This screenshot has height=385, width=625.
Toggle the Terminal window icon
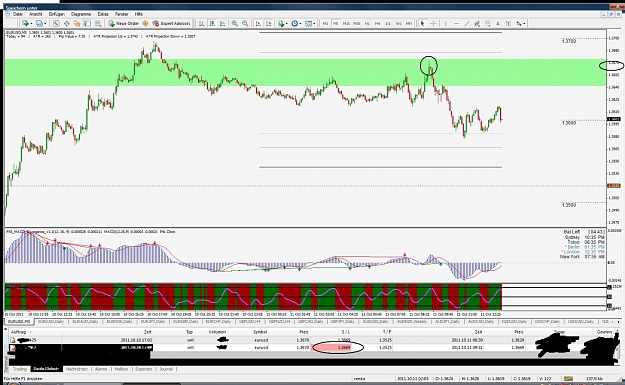[87, 24]
